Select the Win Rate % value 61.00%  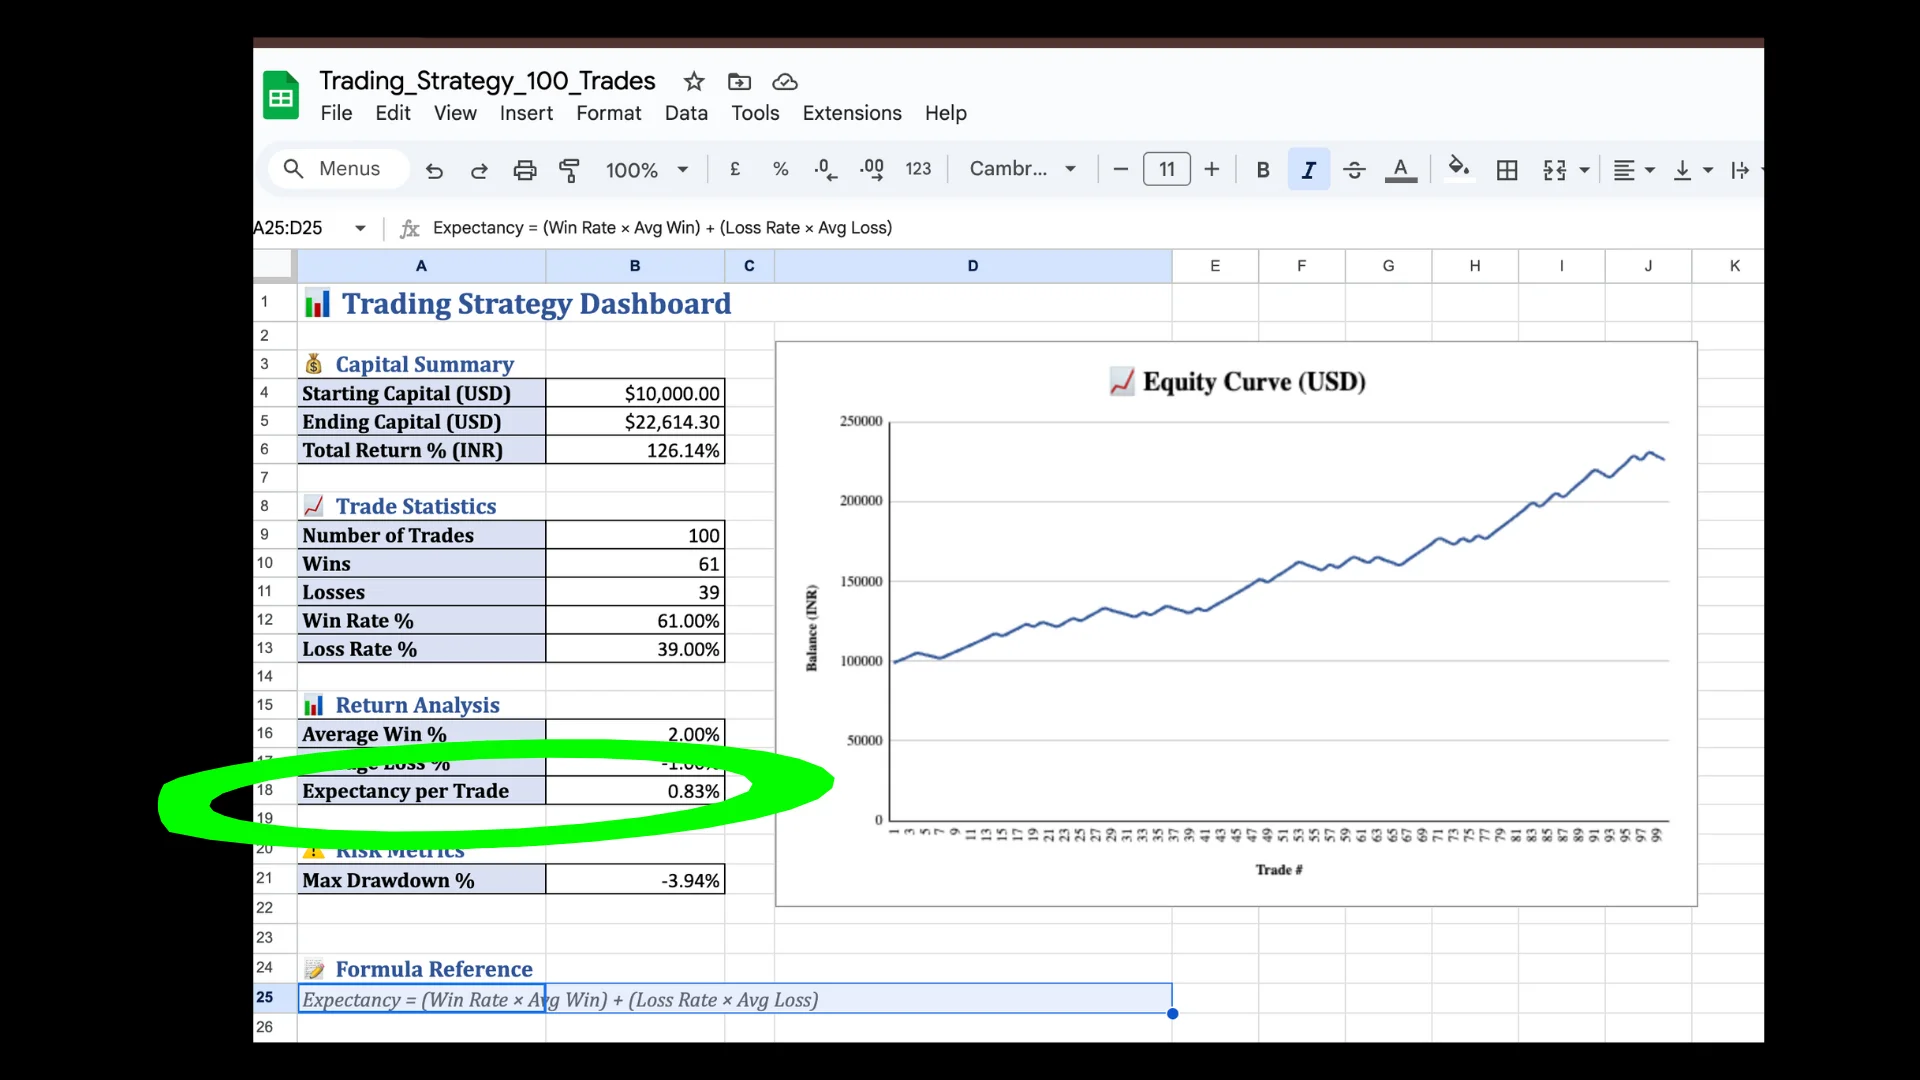(635, 620)
